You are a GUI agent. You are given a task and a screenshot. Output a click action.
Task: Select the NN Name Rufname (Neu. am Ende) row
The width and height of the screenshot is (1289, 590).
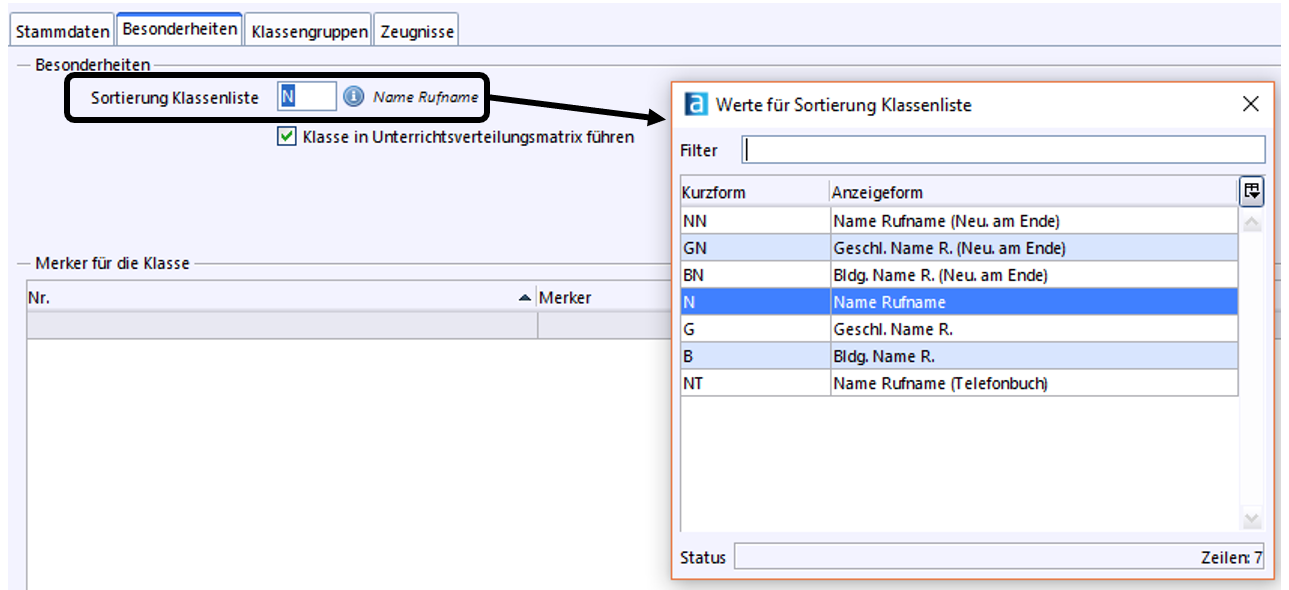[959, 221]
